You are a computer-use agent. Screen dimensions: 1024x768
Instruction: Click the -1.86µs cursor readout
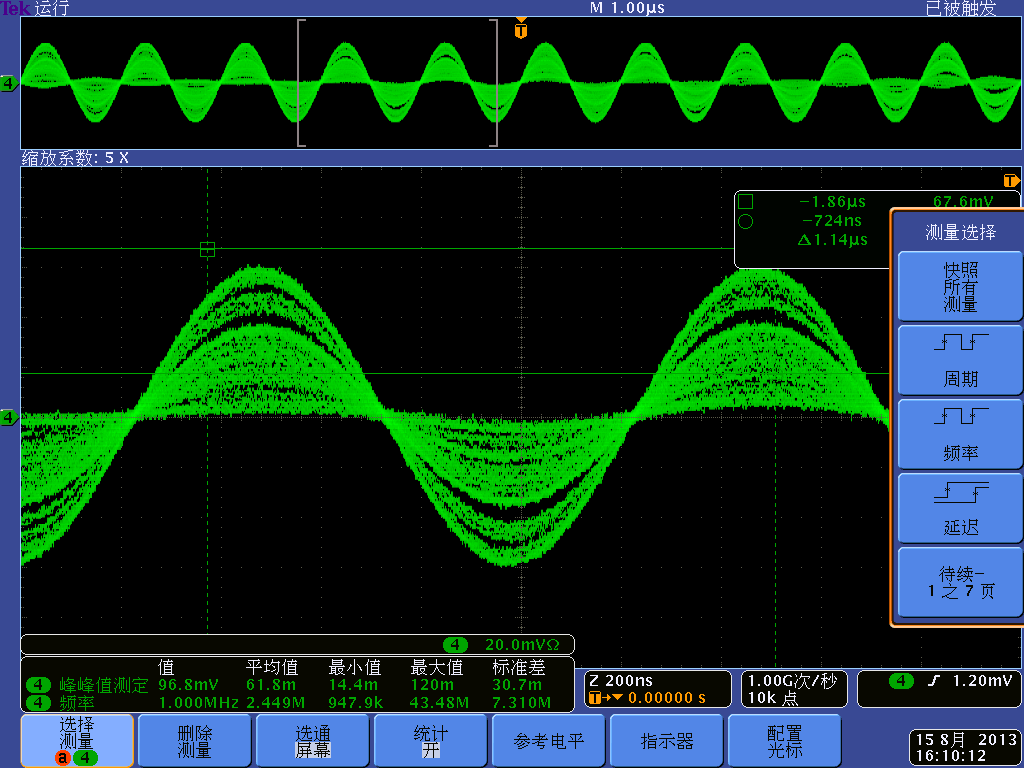pyautogui.click(x=833, y=201)
